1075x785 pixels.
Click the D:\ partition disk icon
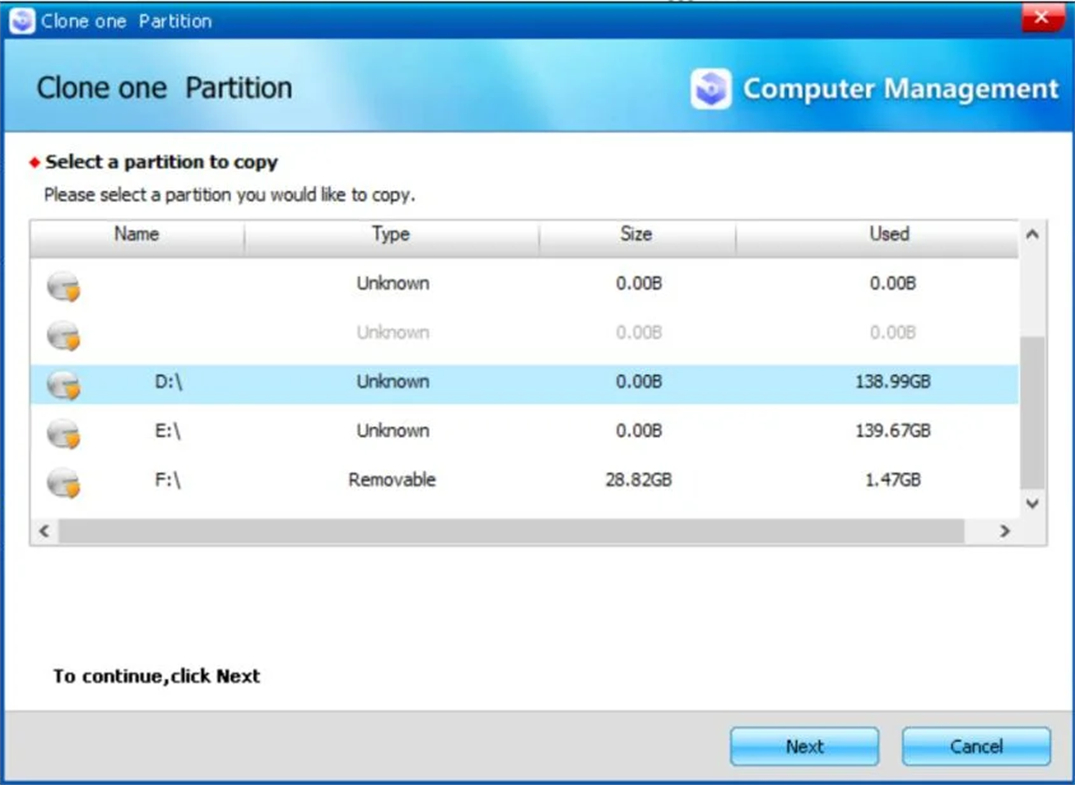[63, 383]
